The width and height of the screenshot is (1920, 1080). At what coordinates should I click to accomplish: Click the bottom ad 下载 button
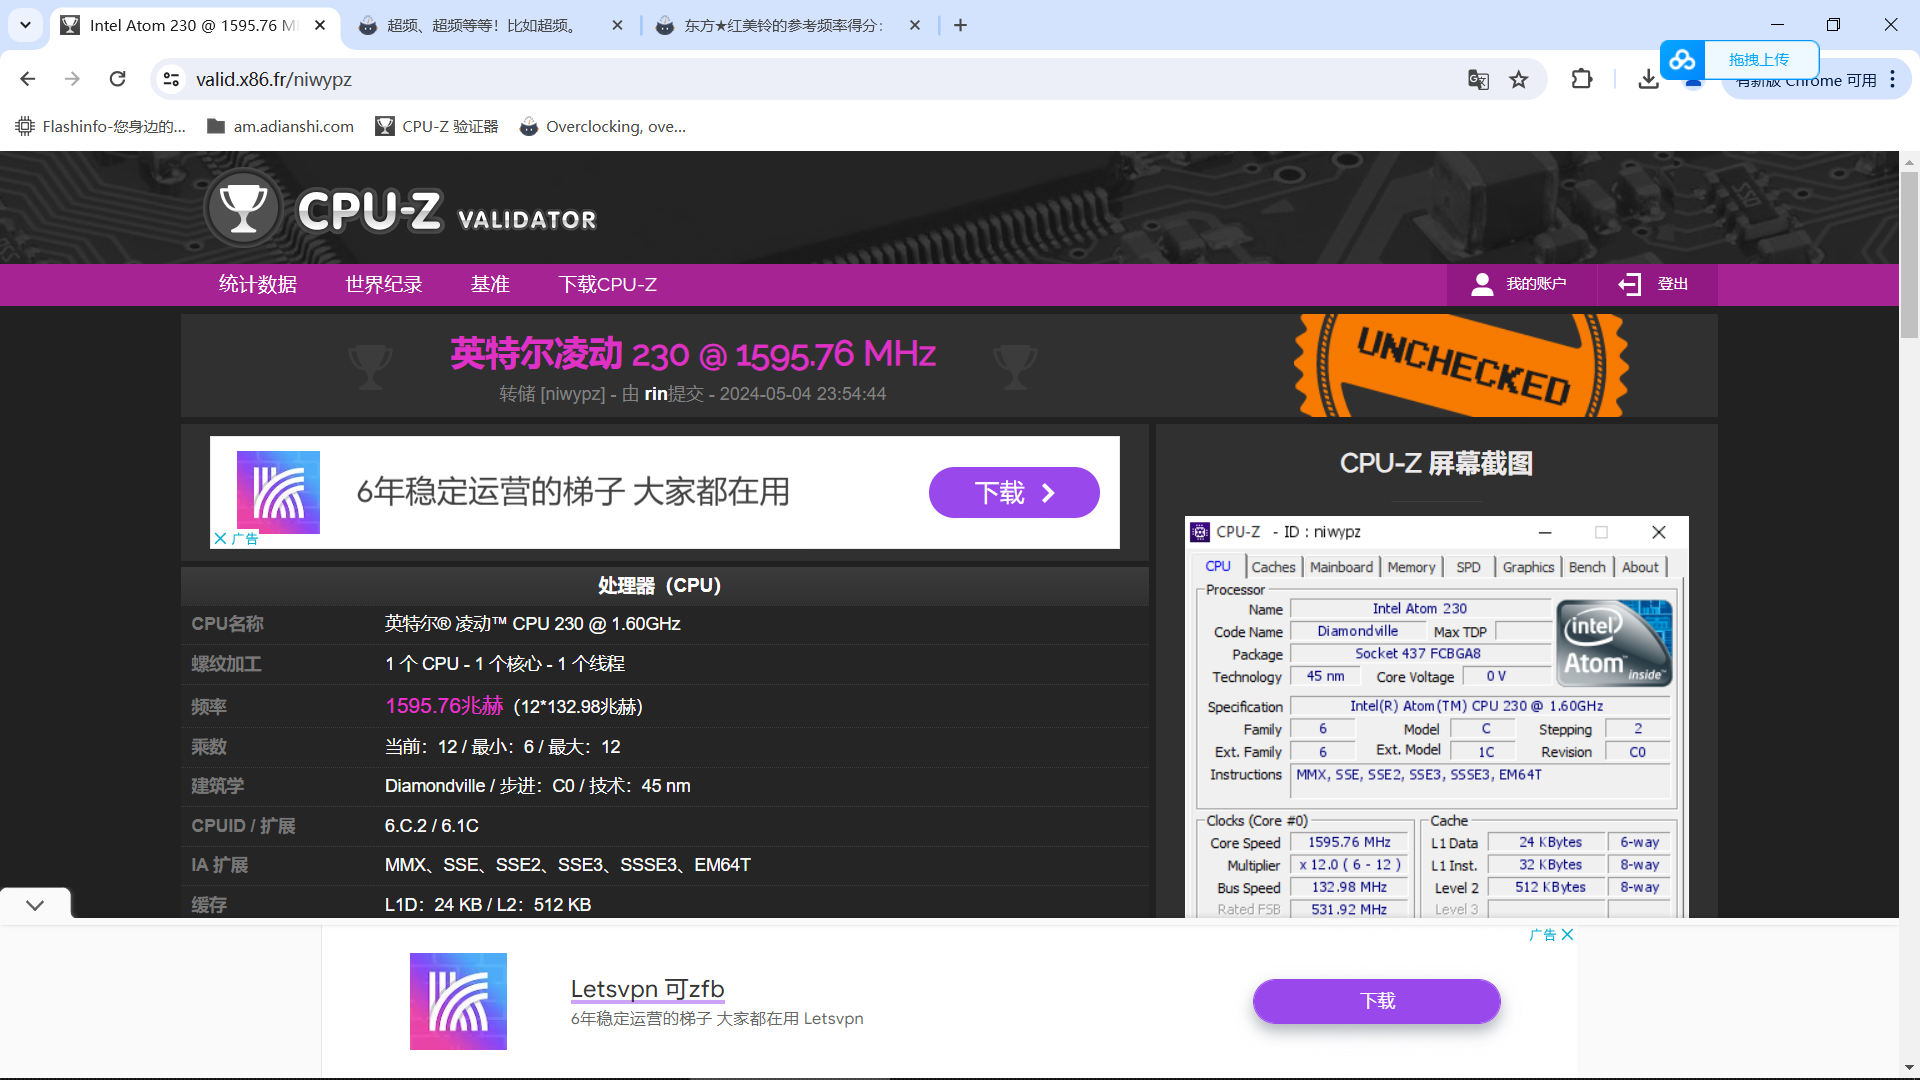(x=1377, y=1001)
